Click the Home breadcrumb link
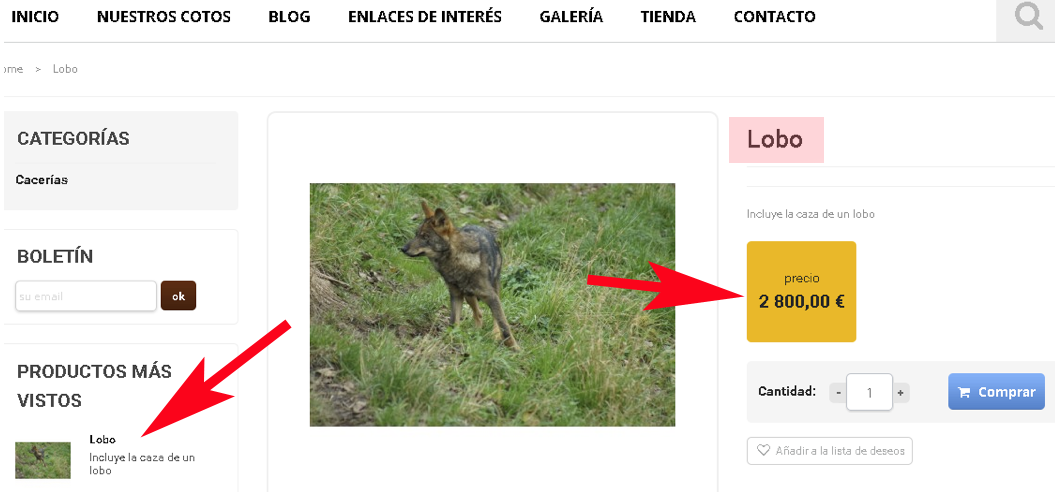 coord(12,69)
